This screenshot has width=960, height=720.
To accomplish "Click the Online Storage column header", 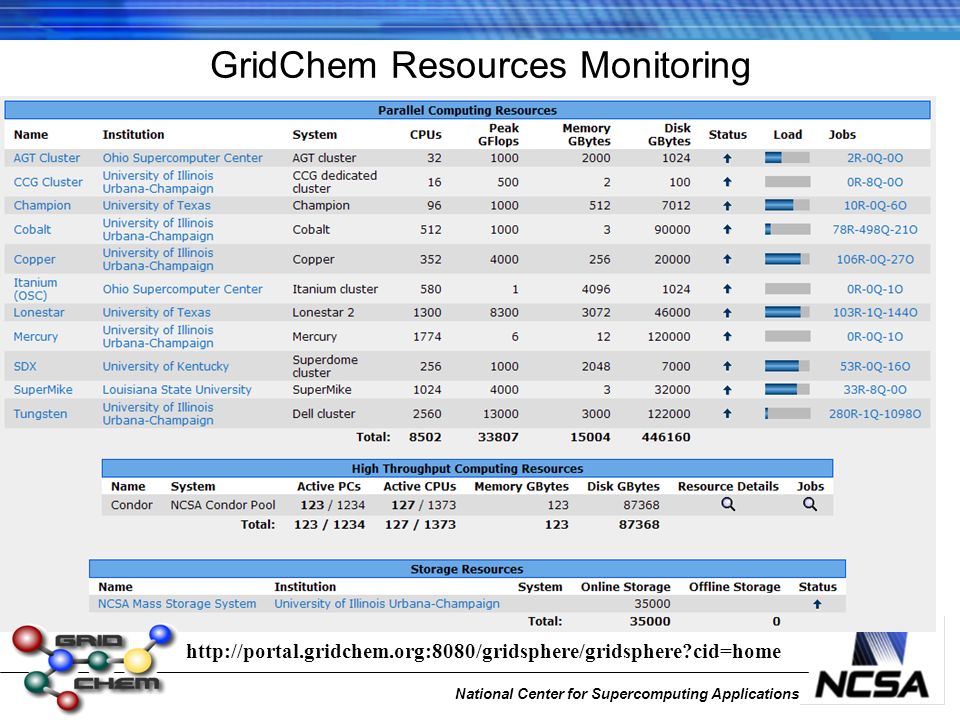I will pyautogui.click(x=626, y=587).
